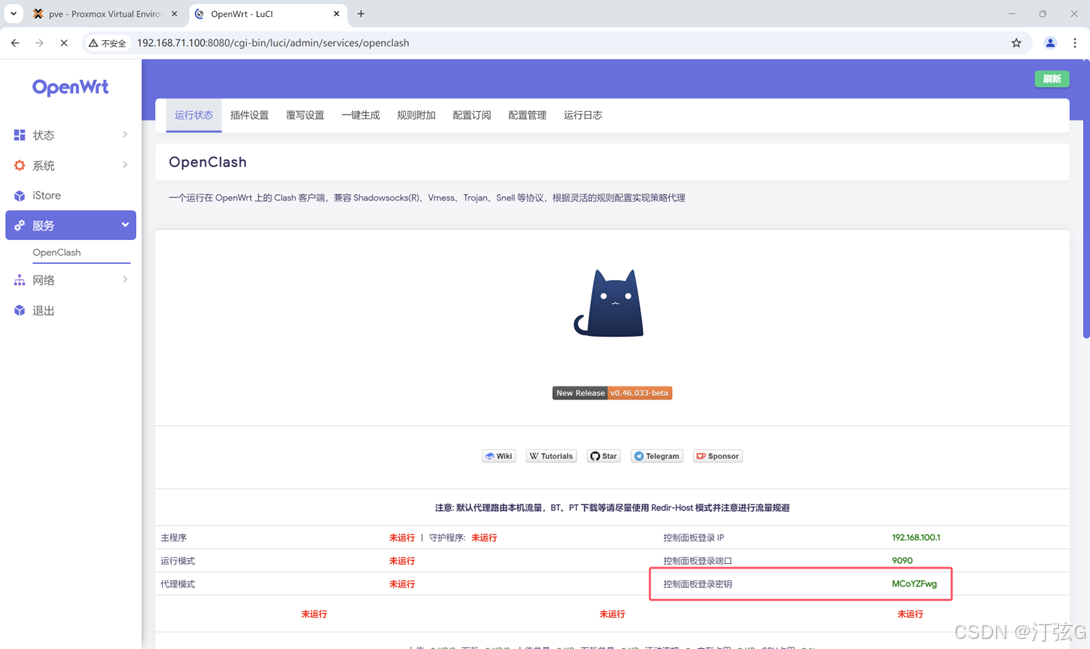Click the control panel port value 9090
Viewport: 1090px width, 649px height.
click(x=902, y=561)
